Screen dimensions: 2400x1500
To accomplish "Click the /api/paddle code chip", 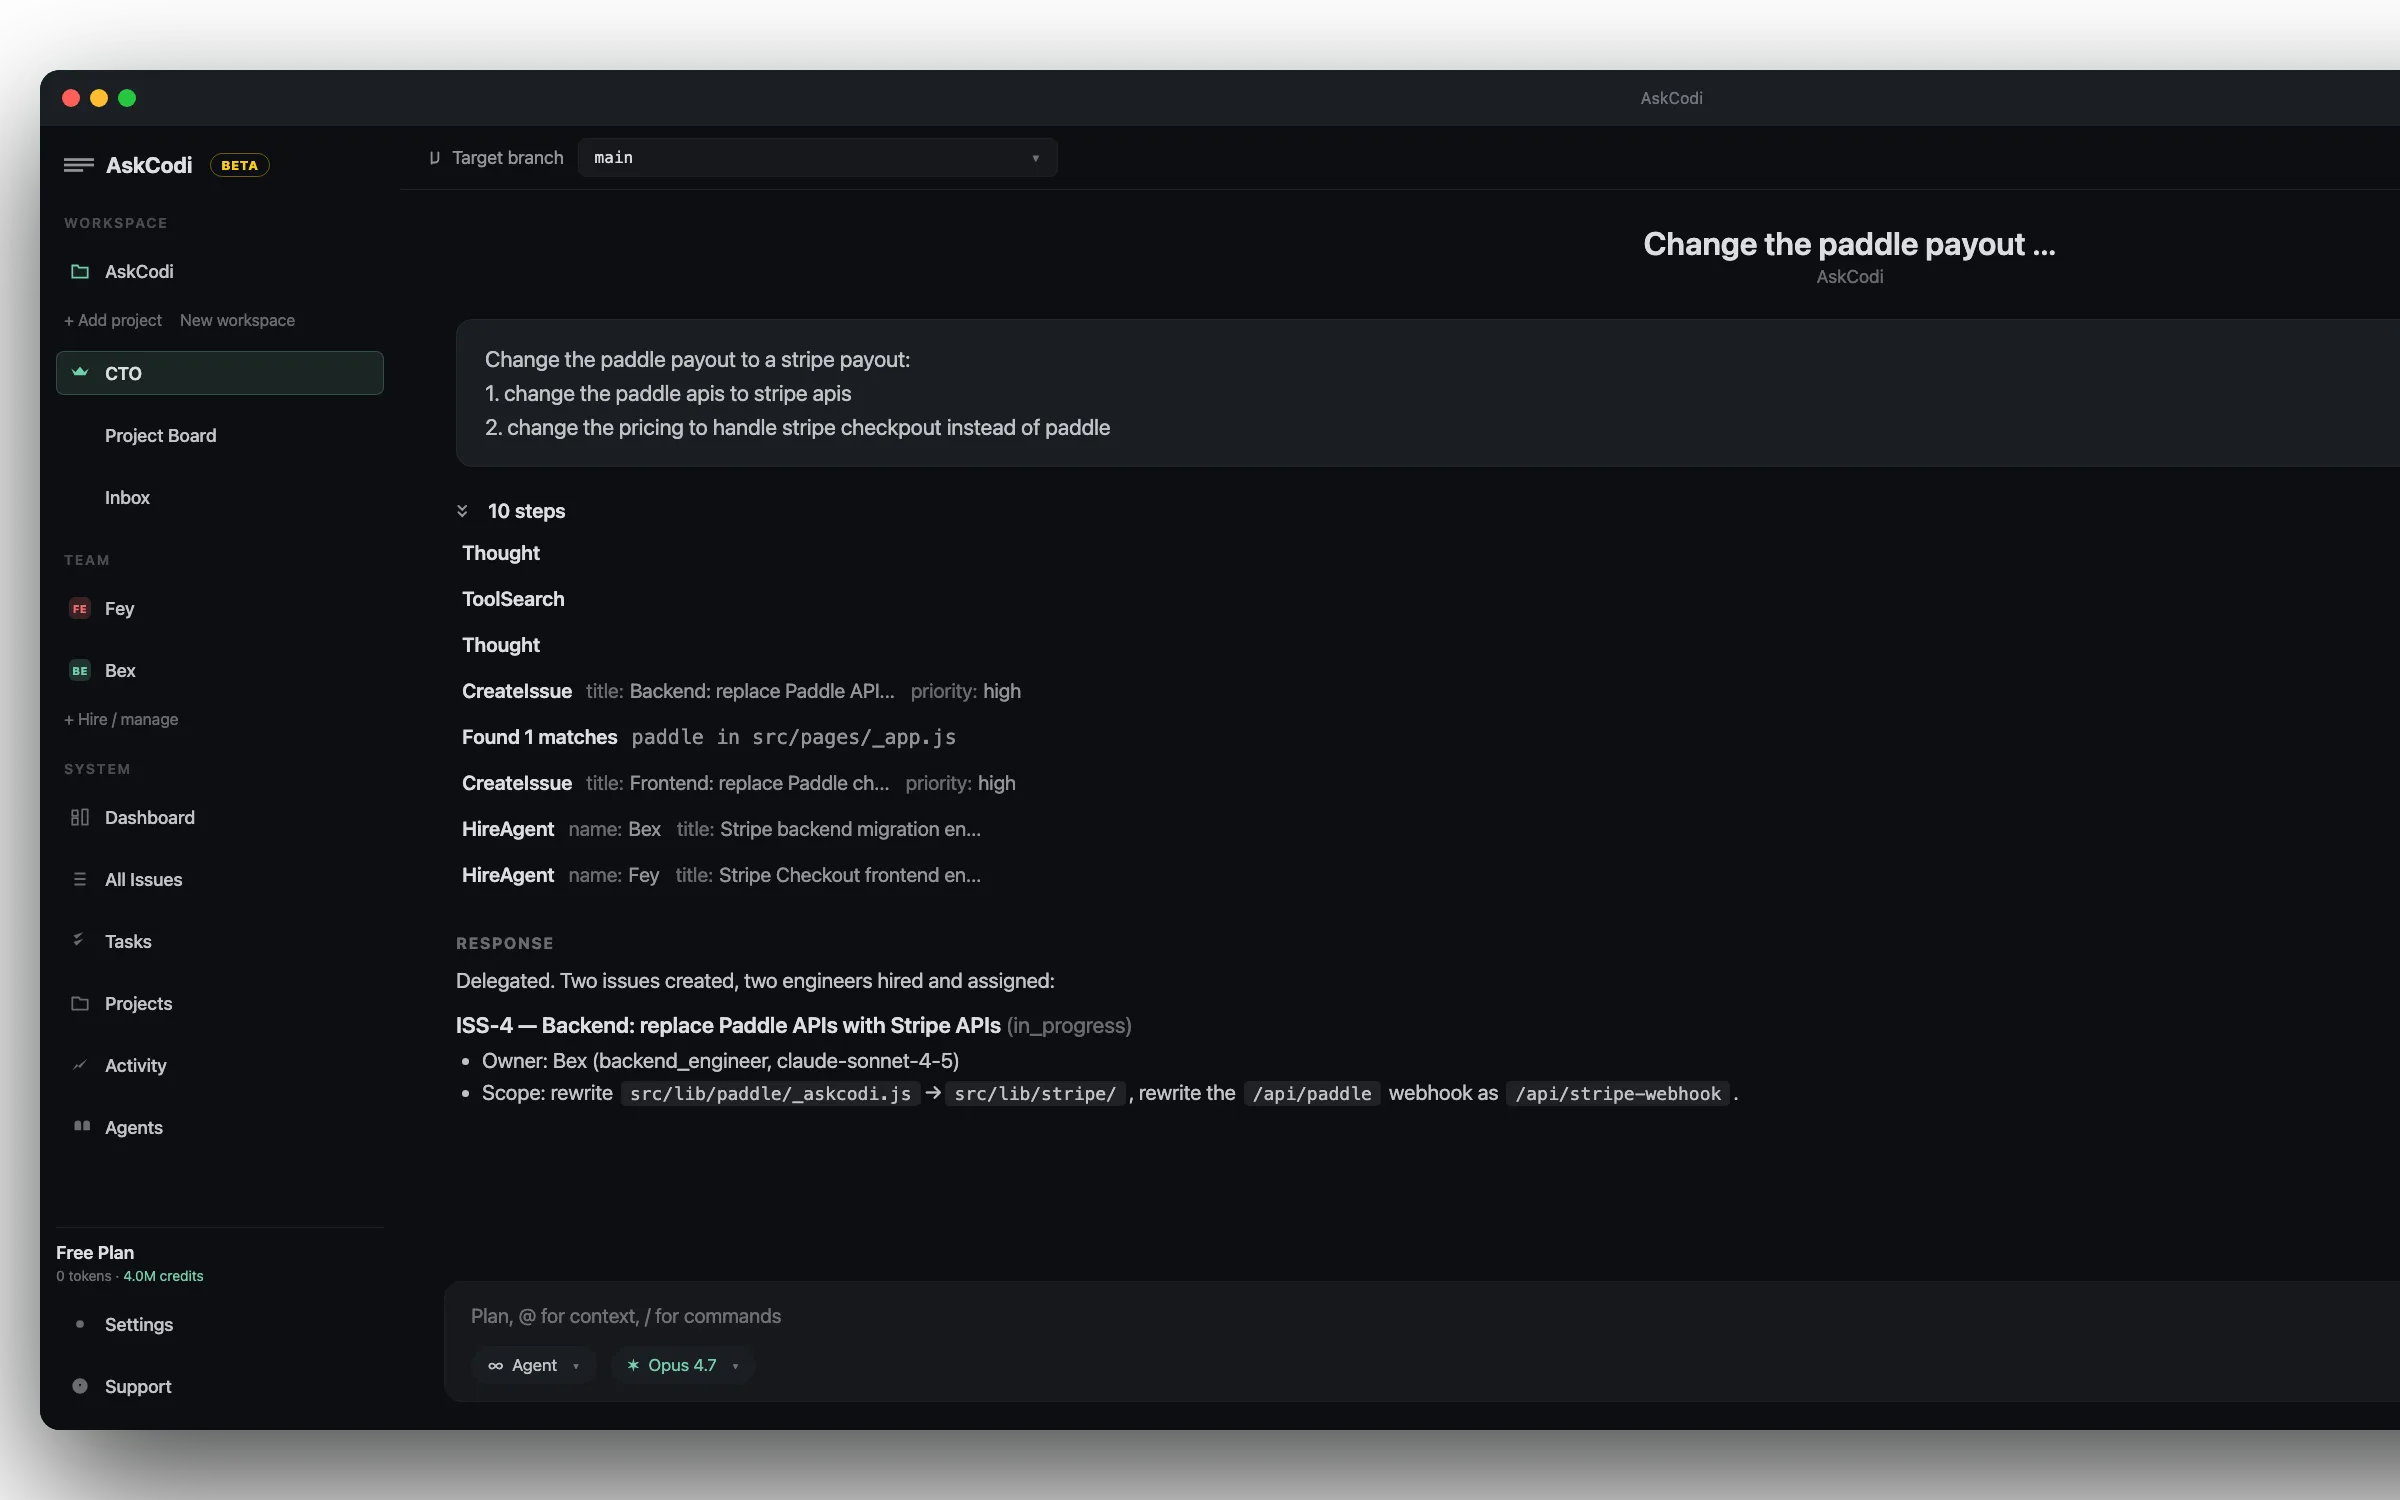I will point(1312,1094).
